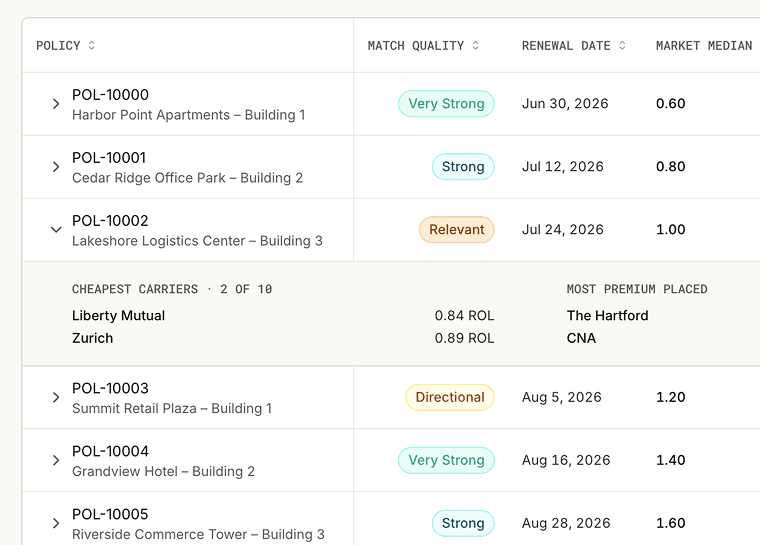
Task: Expand the POL-10003 row
Action: click(56, 398)
